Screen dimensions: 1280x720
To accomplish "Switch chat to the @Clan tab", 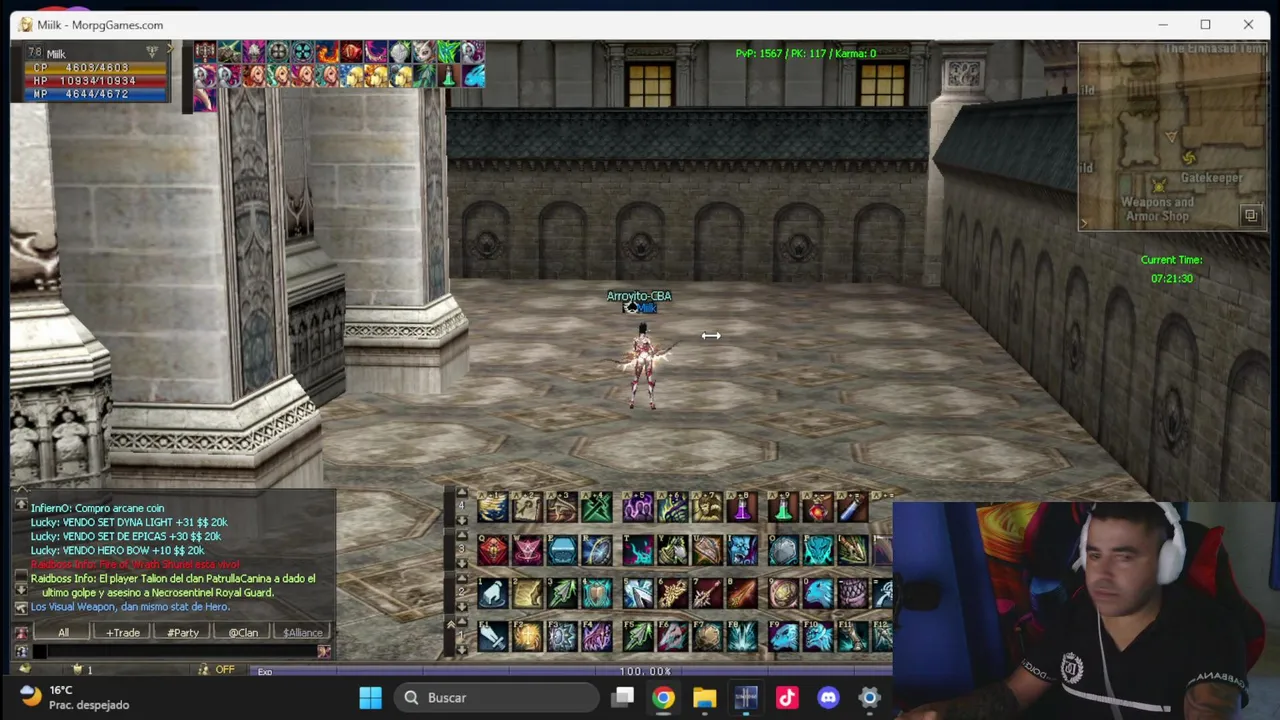I will coord(243,633).
